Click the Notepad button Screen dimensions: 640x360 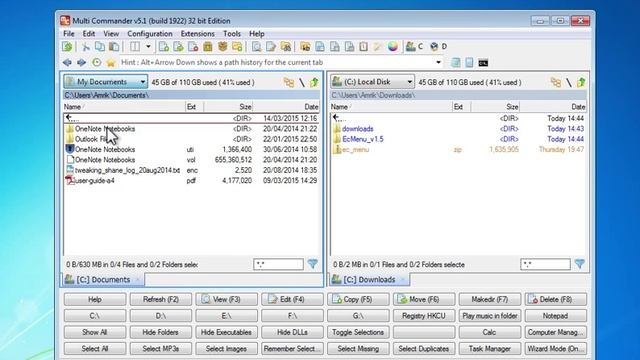(556, 316)
